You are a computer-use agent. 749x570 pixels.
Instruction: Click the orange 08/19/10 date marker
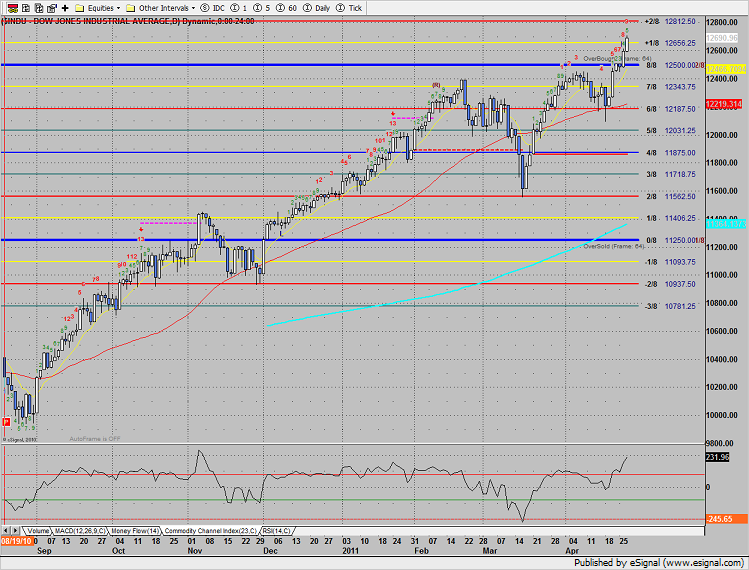pos(17,541)
